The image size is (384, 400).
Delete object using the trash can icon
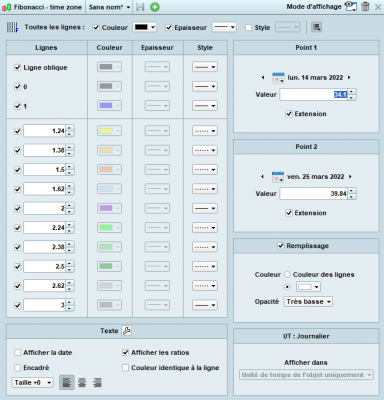click(366, 6)
